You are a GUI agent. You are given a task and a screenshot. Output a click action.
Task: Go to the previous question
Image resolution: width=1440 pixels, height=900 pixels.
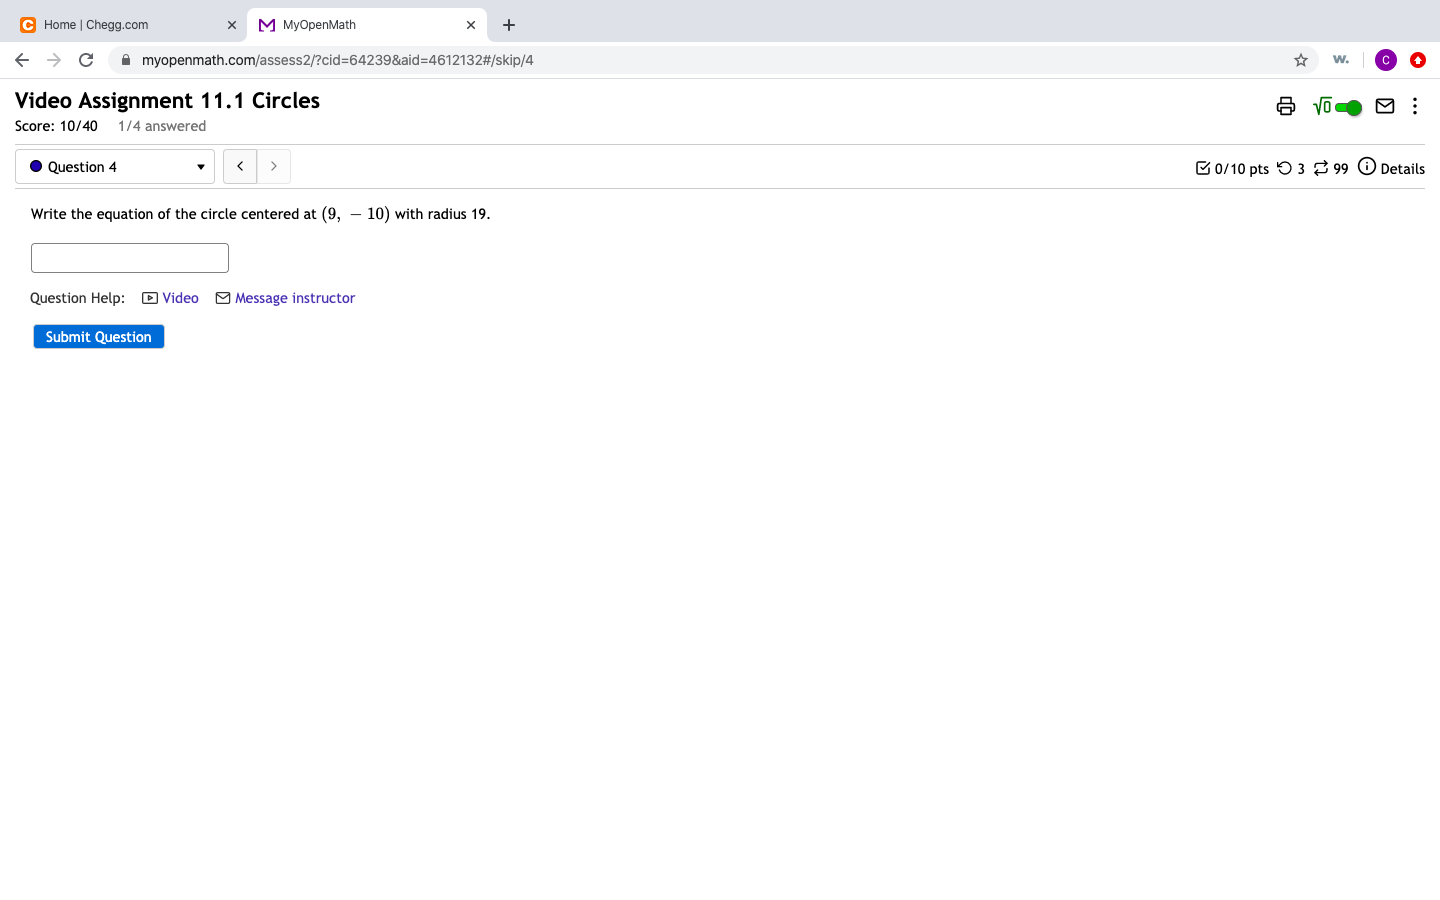pyautogui.click(x=240, y=167)
